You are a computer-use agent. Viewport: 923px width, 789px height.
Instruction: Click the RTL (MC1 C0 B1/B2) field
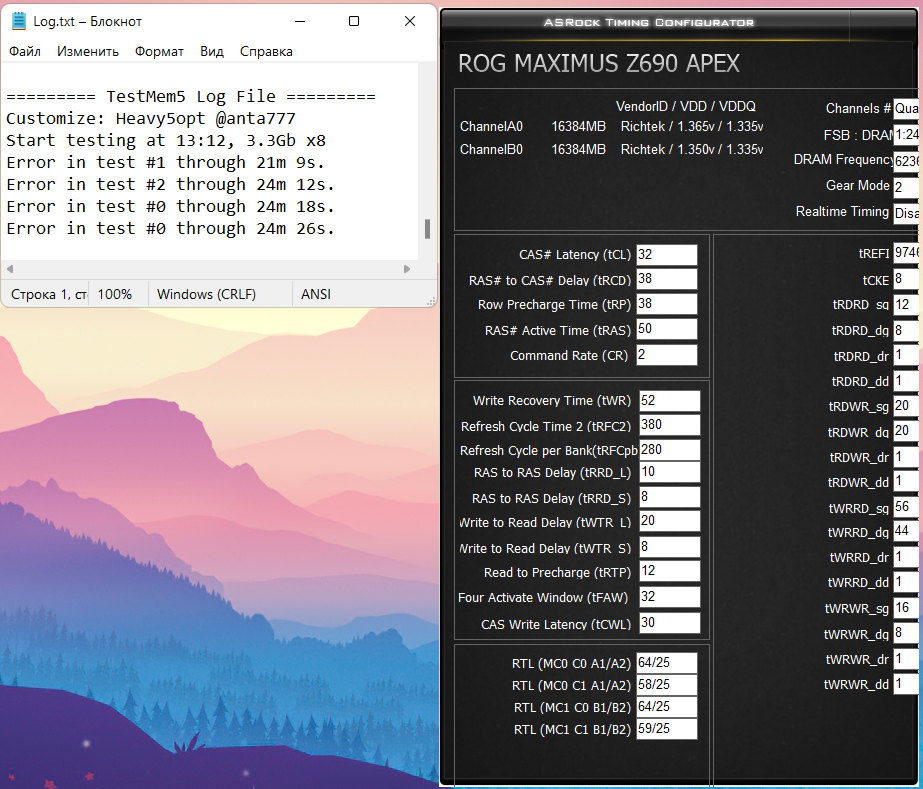pos(666,707)
